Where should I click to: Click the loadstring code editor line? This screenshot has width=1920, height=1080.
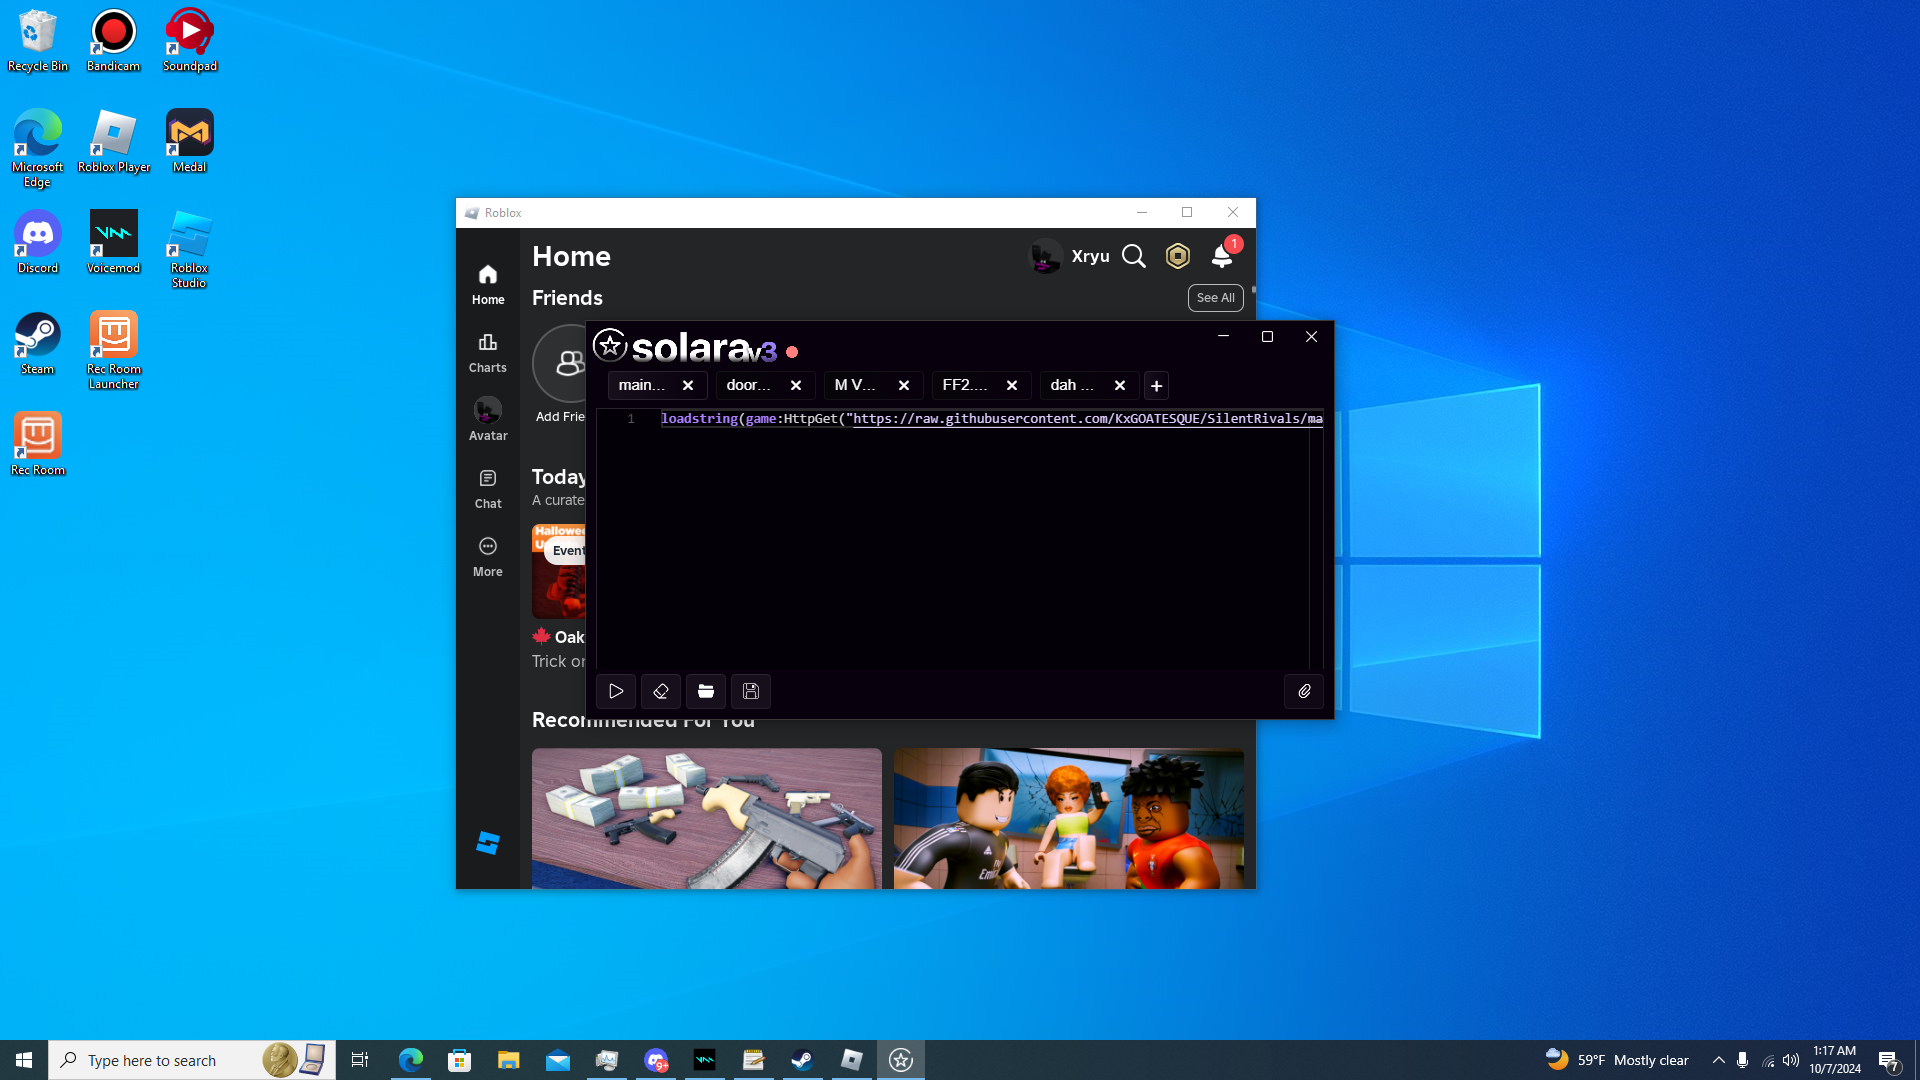click(990, 419)
